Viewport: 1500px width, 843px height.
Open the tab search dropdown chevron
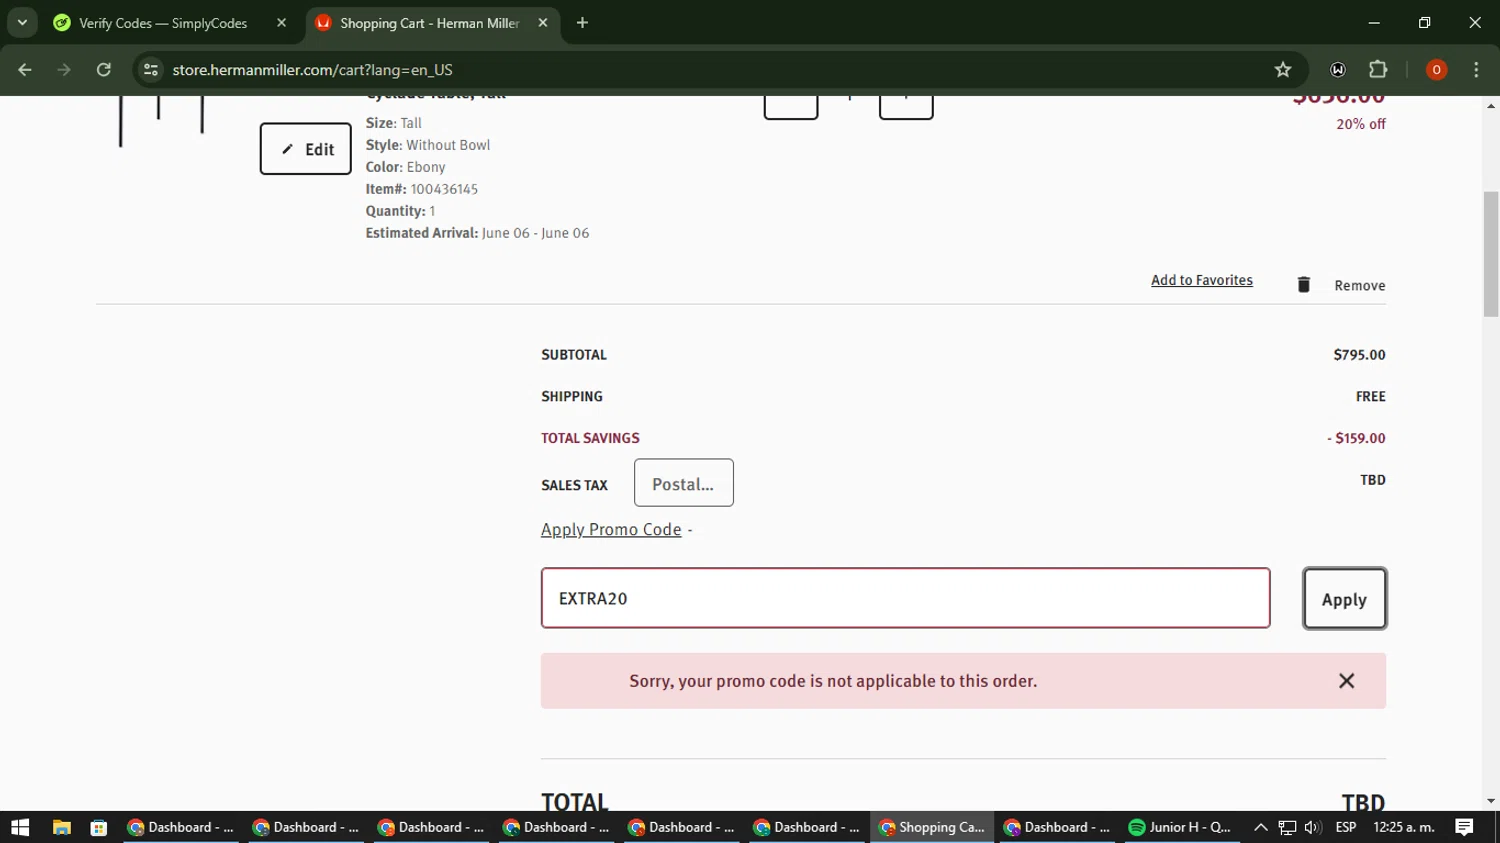click(22, 22)
